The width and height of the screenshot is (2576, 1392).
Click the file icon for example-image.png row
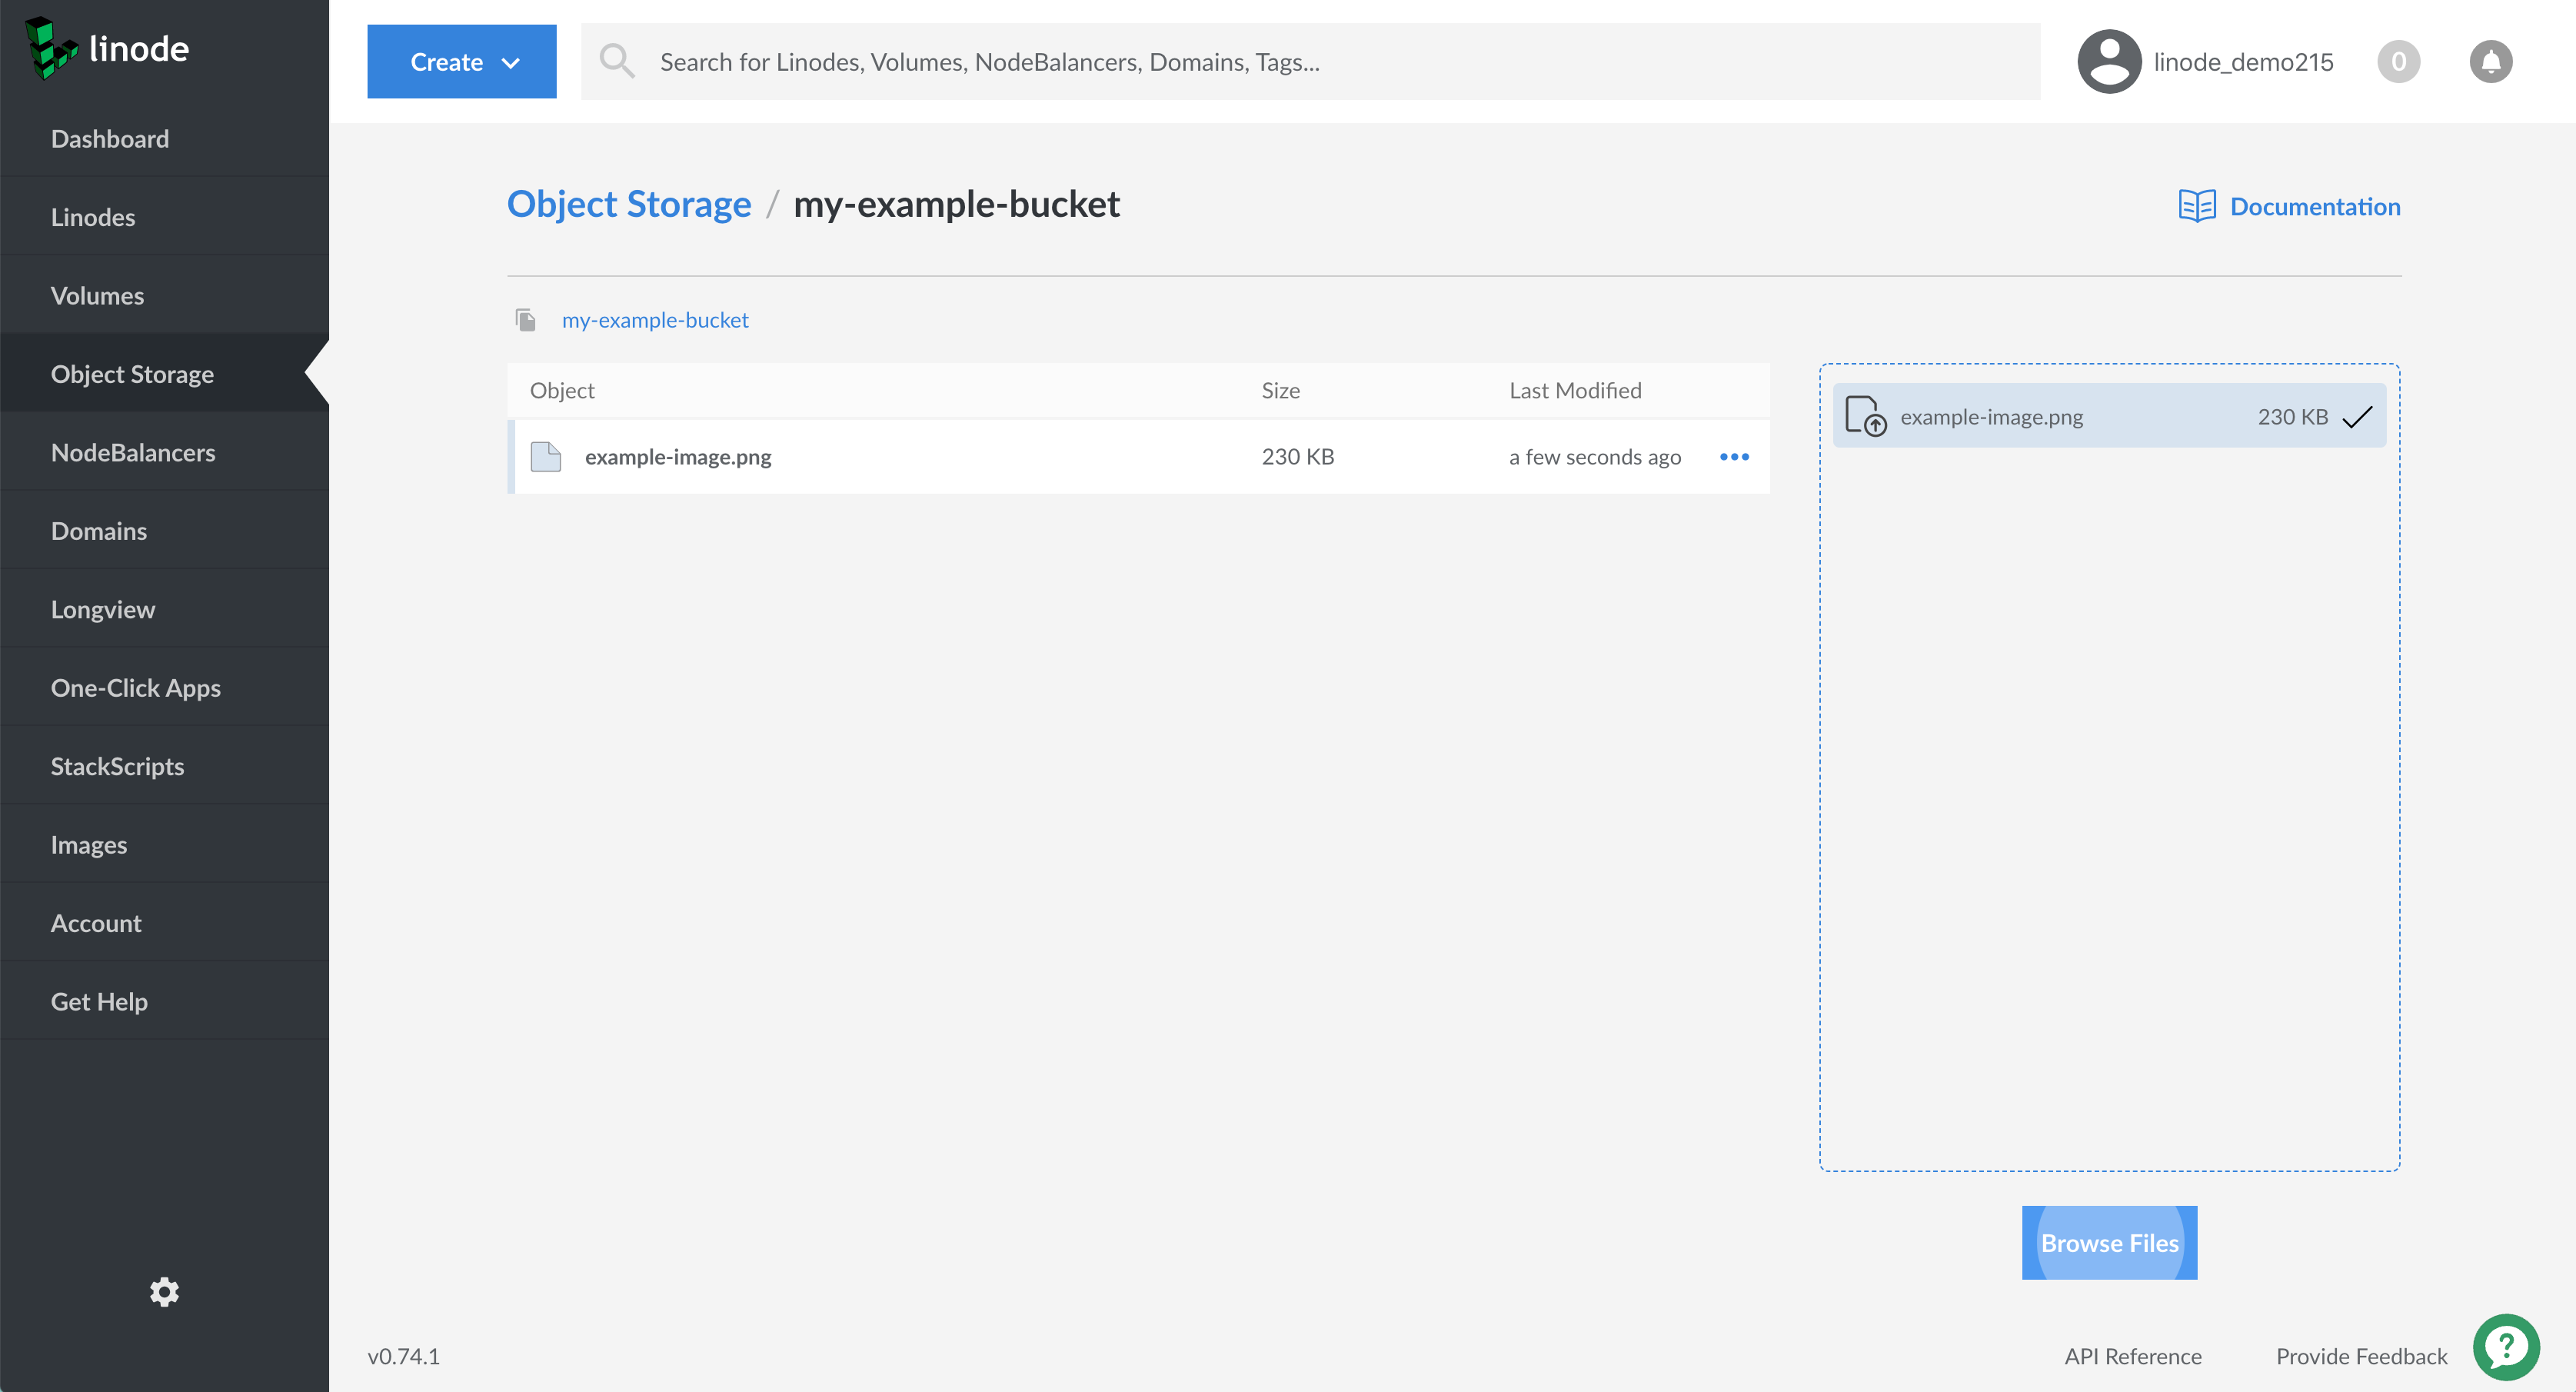click(545, 457)
